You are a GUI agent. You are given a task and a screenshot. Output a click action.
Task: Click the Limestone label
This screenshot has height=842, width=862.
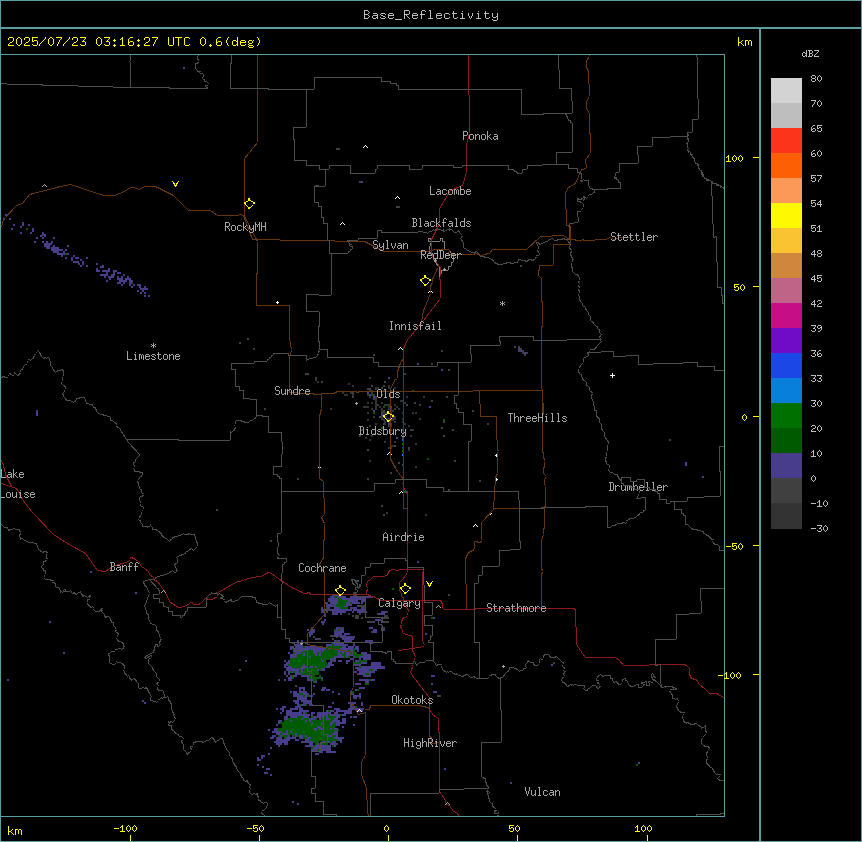pos(153,356)
